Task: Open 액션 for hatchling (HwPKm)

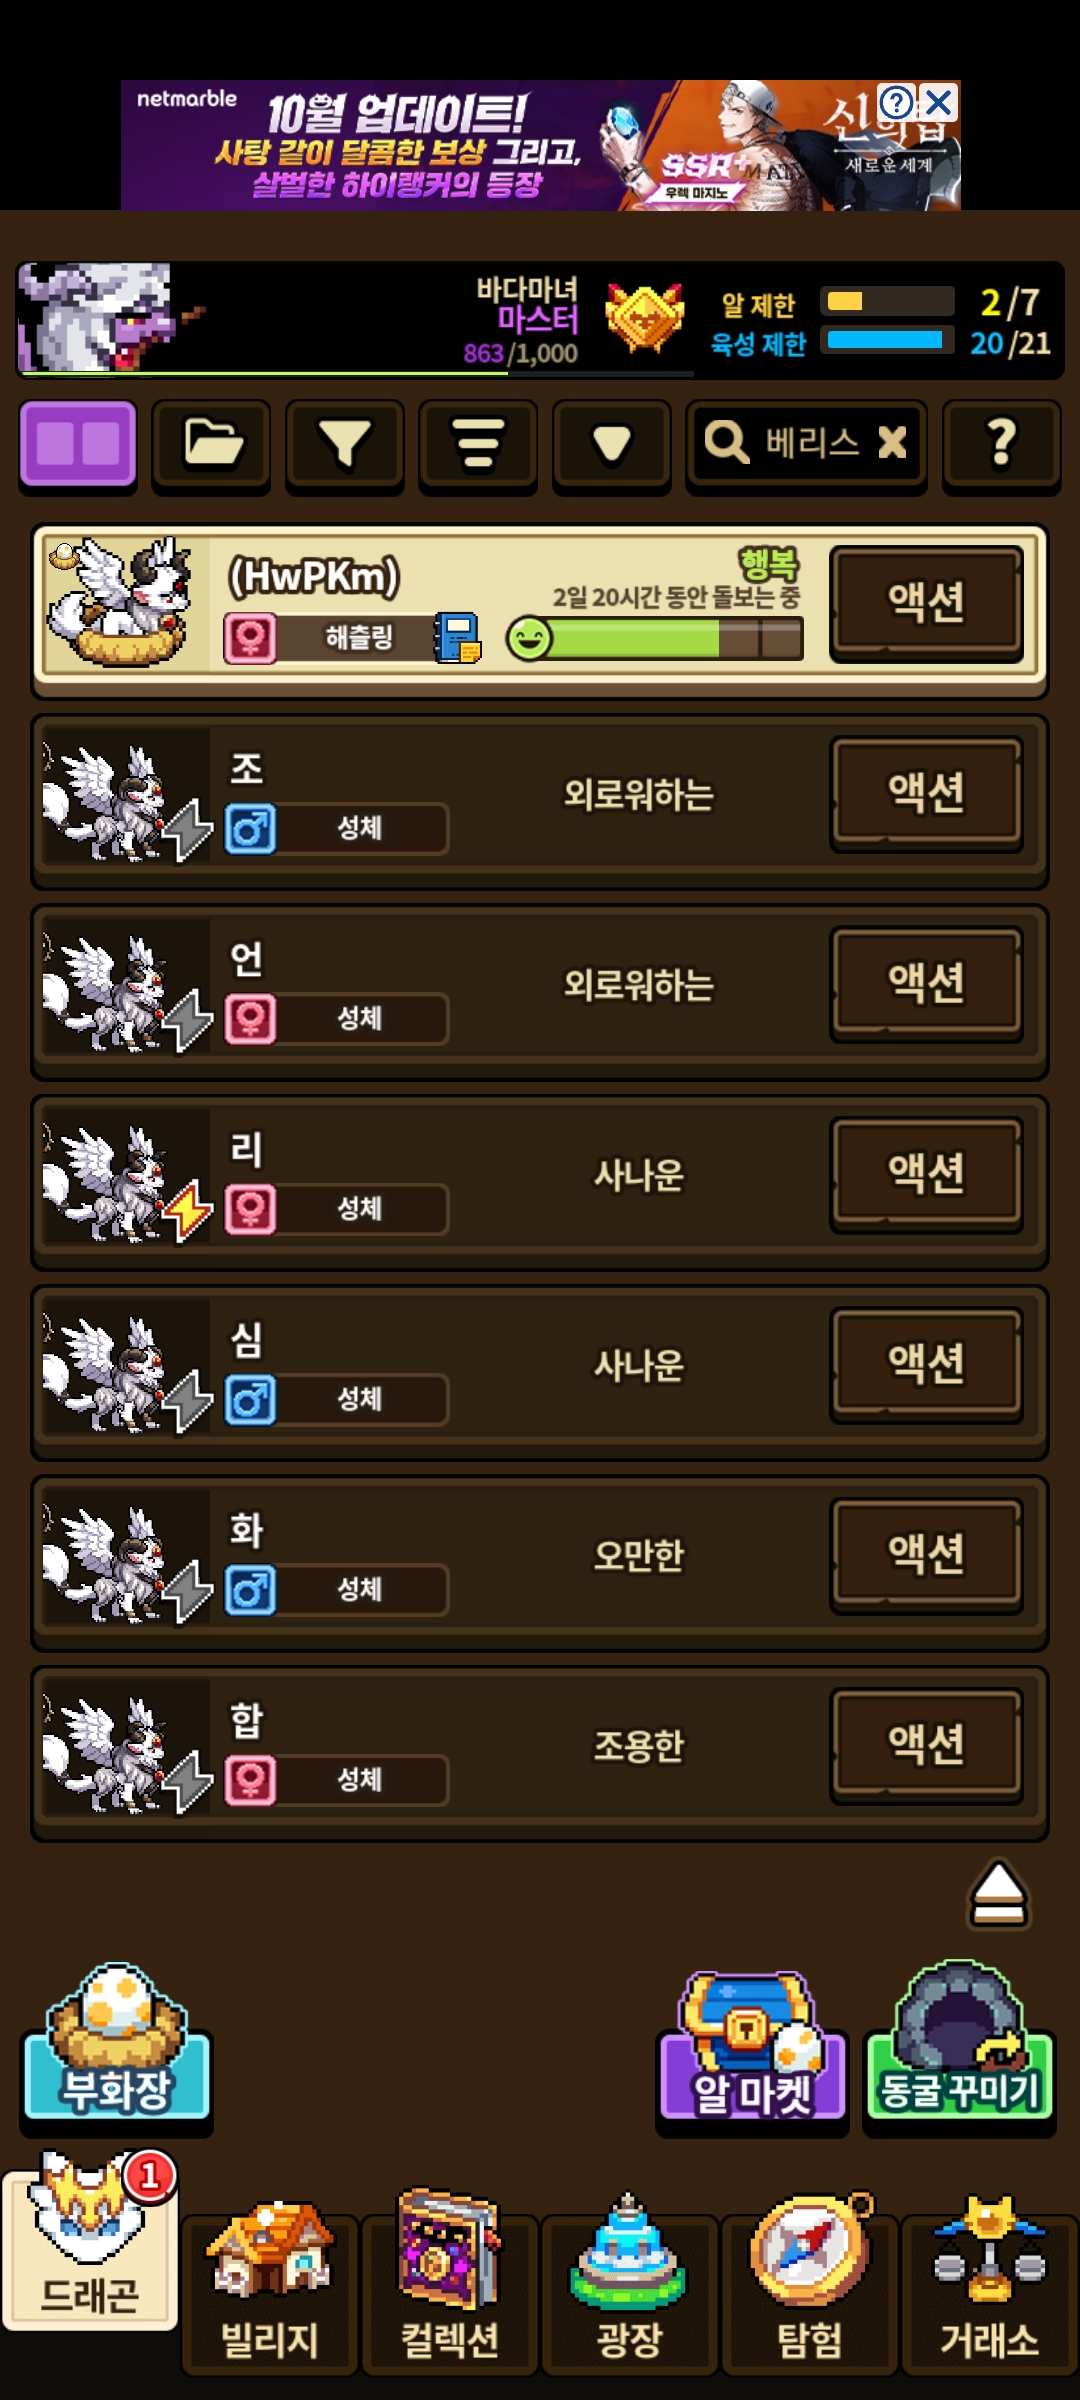Action: coord(926,603)
